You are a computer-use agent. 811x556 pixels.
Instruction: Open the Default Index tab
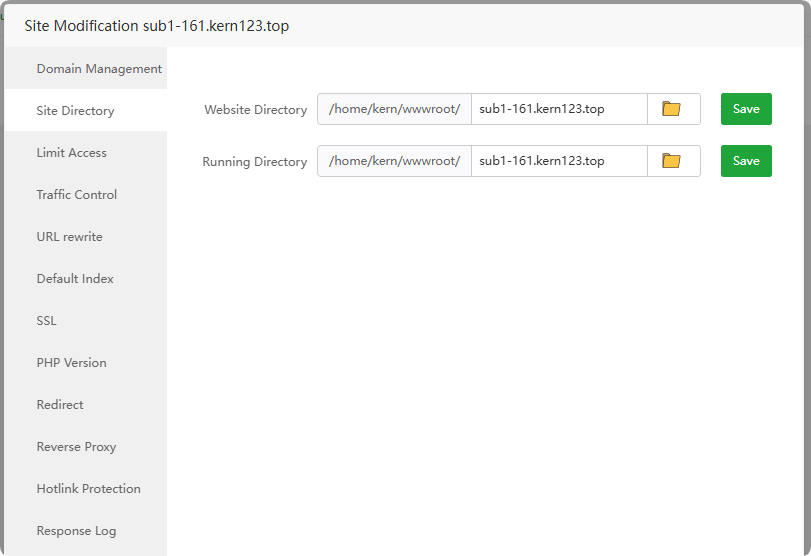86,278
